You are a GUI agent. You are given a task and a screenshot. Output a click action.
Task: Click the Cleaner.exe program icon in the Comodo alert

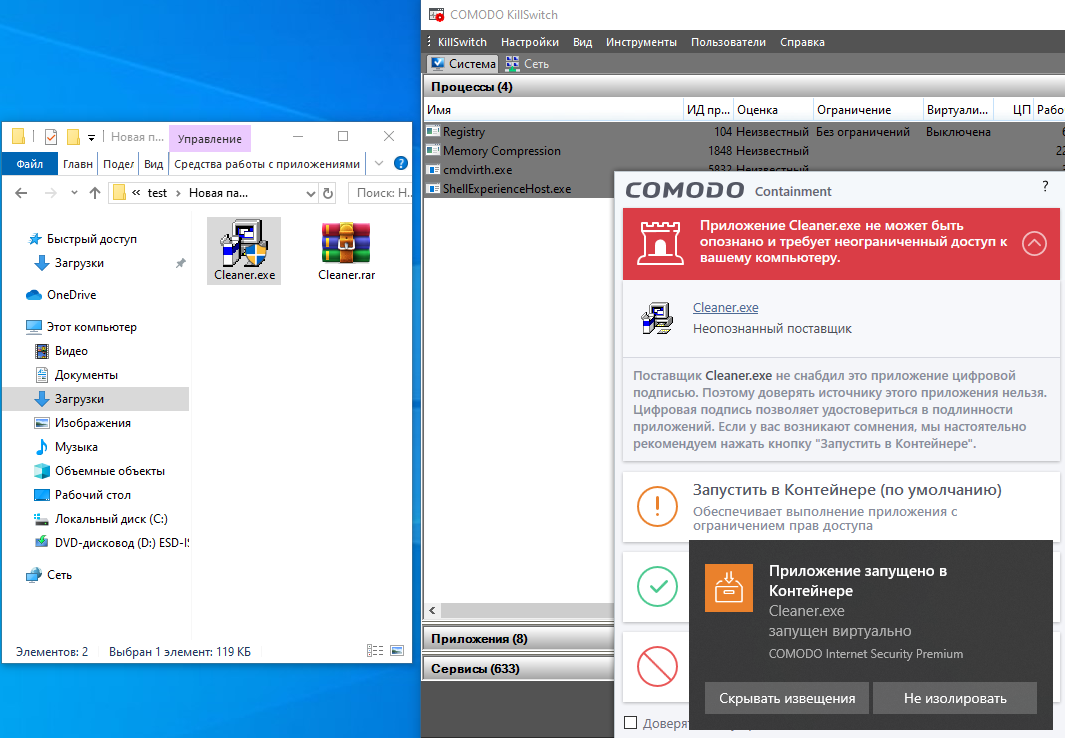click(657, 318)
